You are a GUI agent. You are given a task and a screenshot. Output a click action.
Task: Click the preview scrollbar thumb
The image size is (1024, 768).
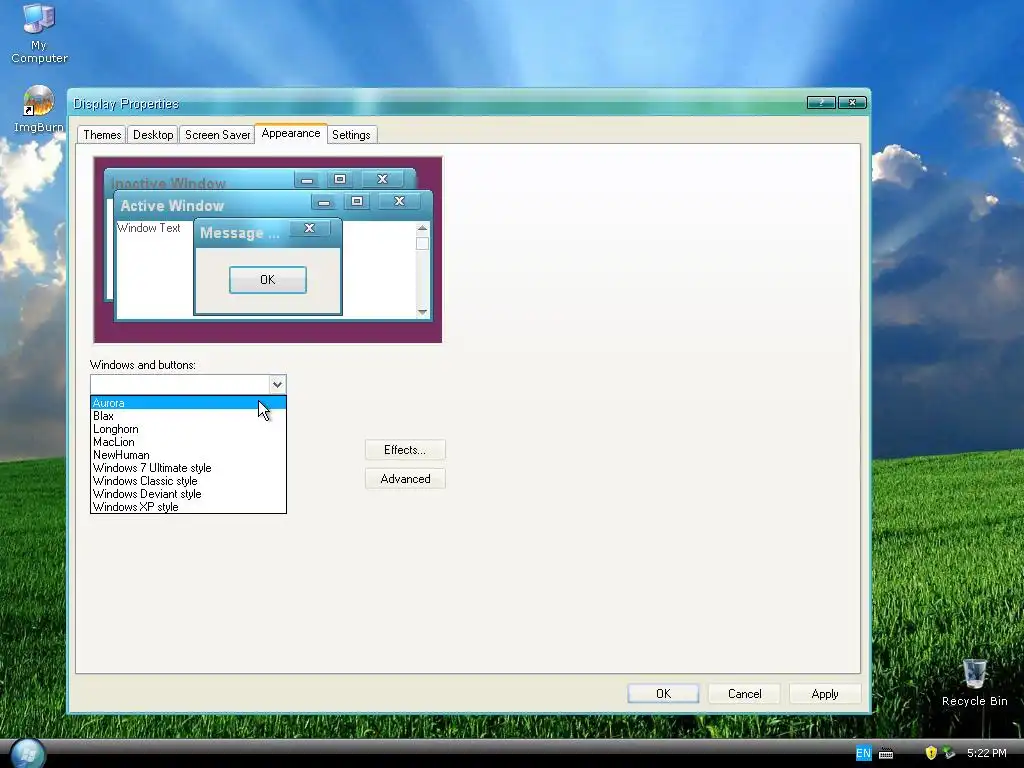(423, 244)
